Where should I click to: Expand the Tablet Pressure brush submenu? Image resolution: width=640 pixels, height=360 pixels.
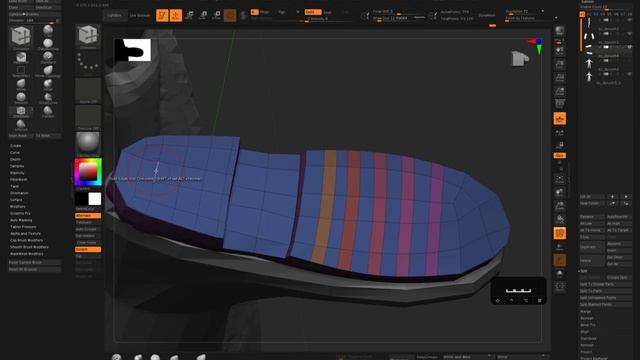[x=23, y=227]
